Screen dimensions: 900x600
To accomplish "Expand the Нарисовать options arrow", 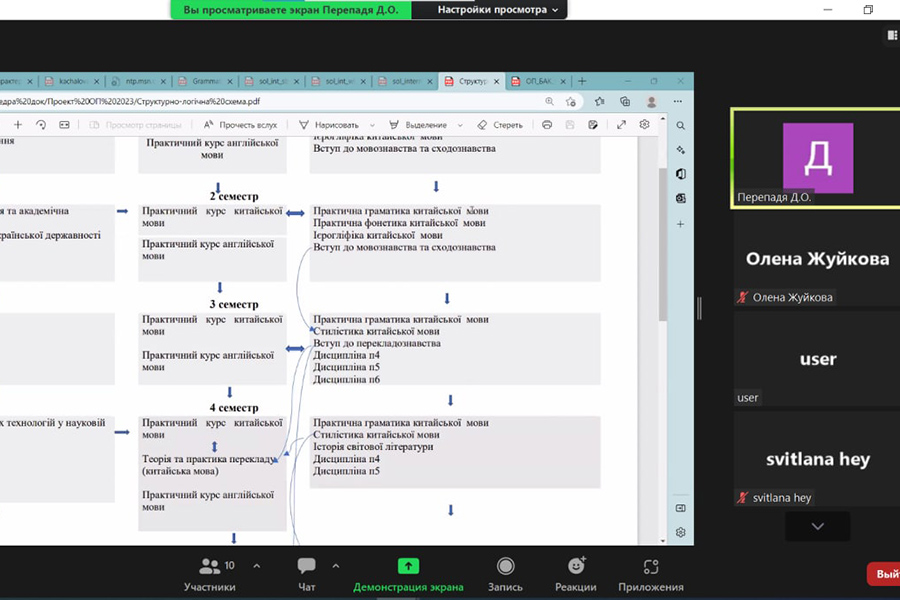I will point(373,125).
